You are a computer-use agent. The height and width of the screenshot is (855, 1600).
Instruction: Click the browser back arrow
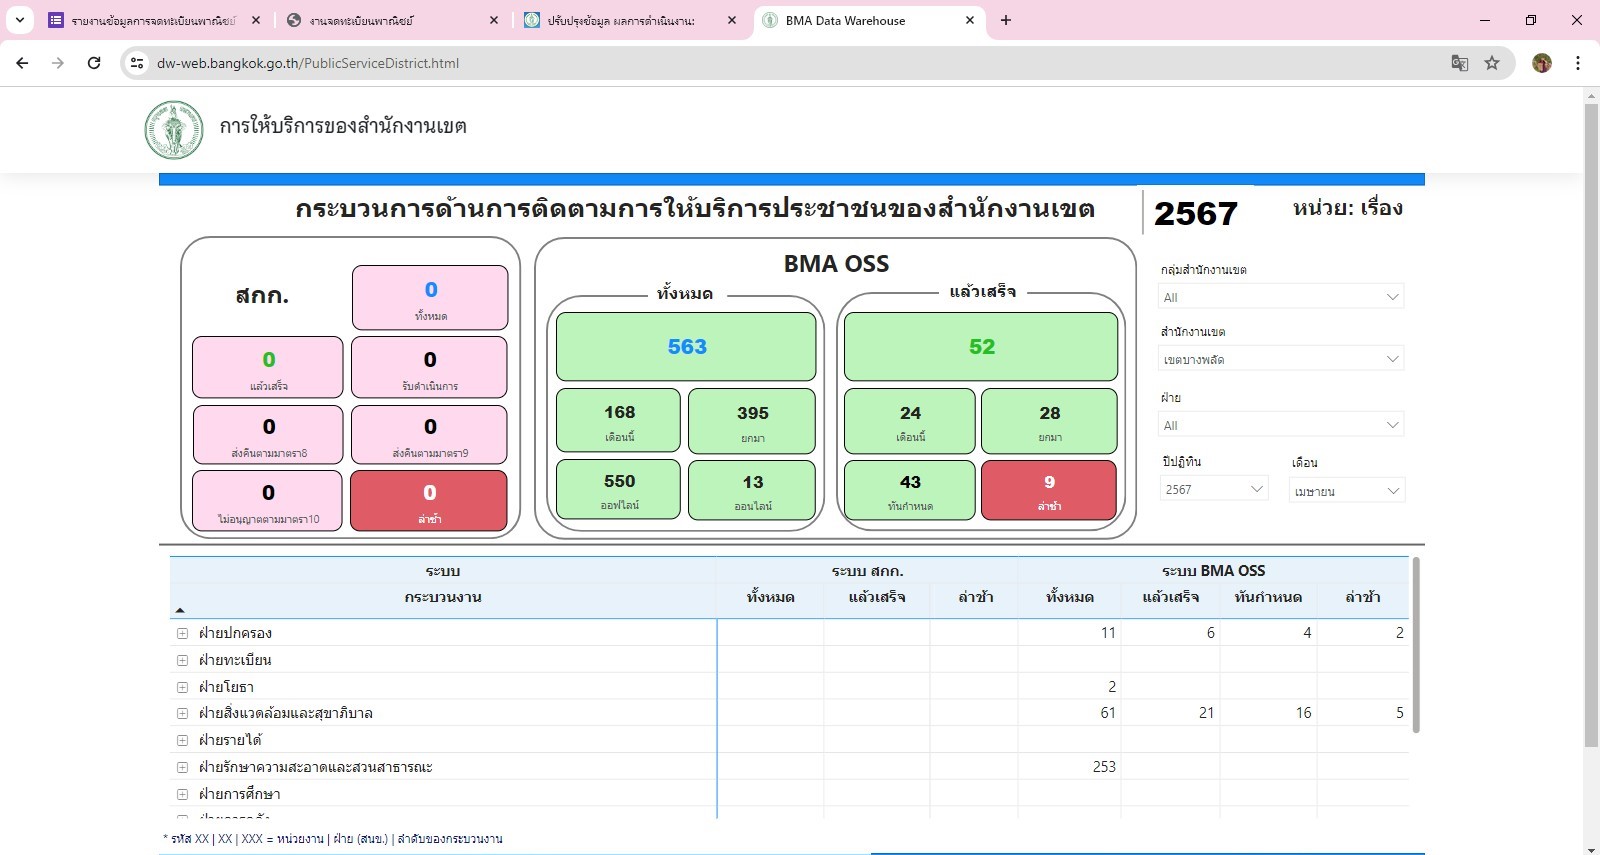pyautogui.click(x=22, y=63)
